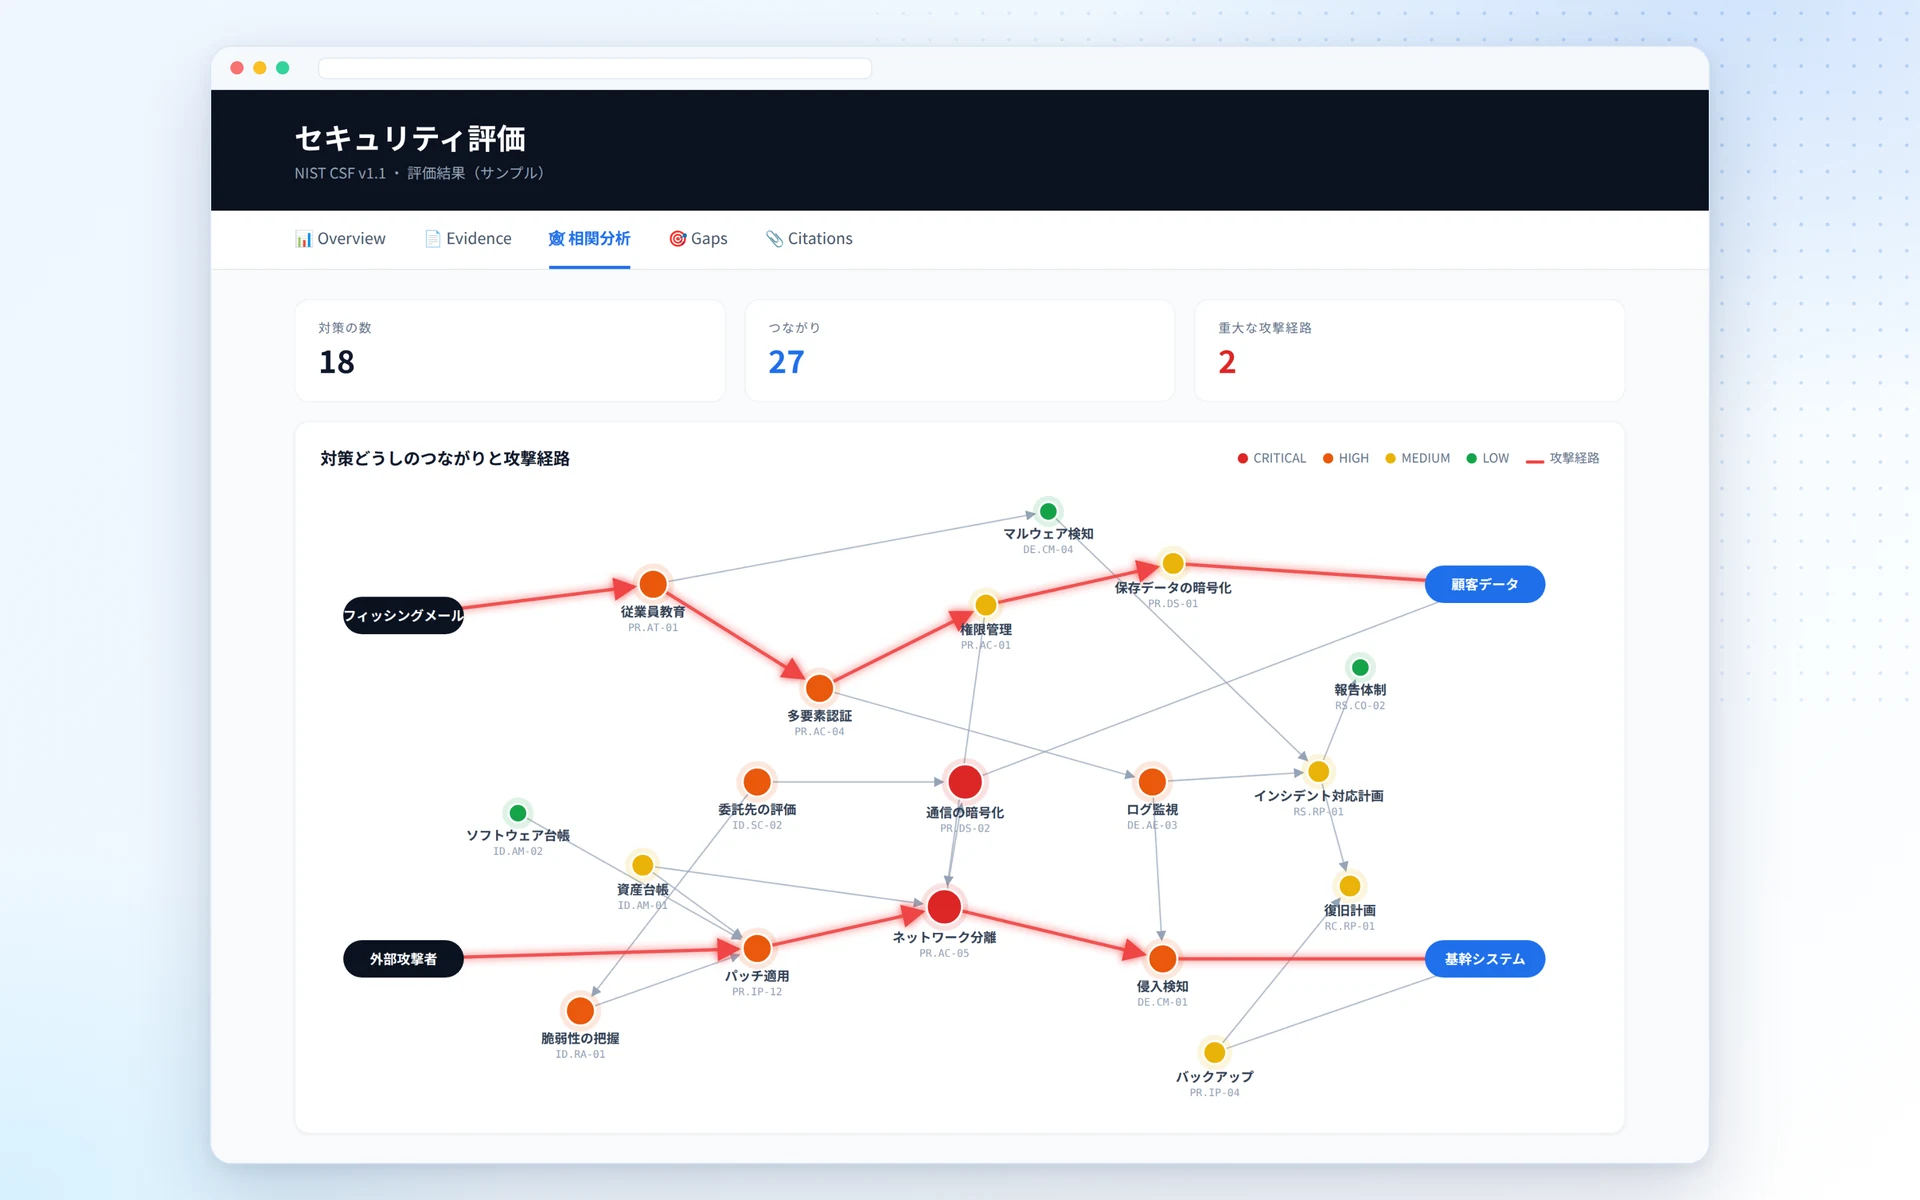Click the 外部攻撃者 source pill

pos(403,958)
